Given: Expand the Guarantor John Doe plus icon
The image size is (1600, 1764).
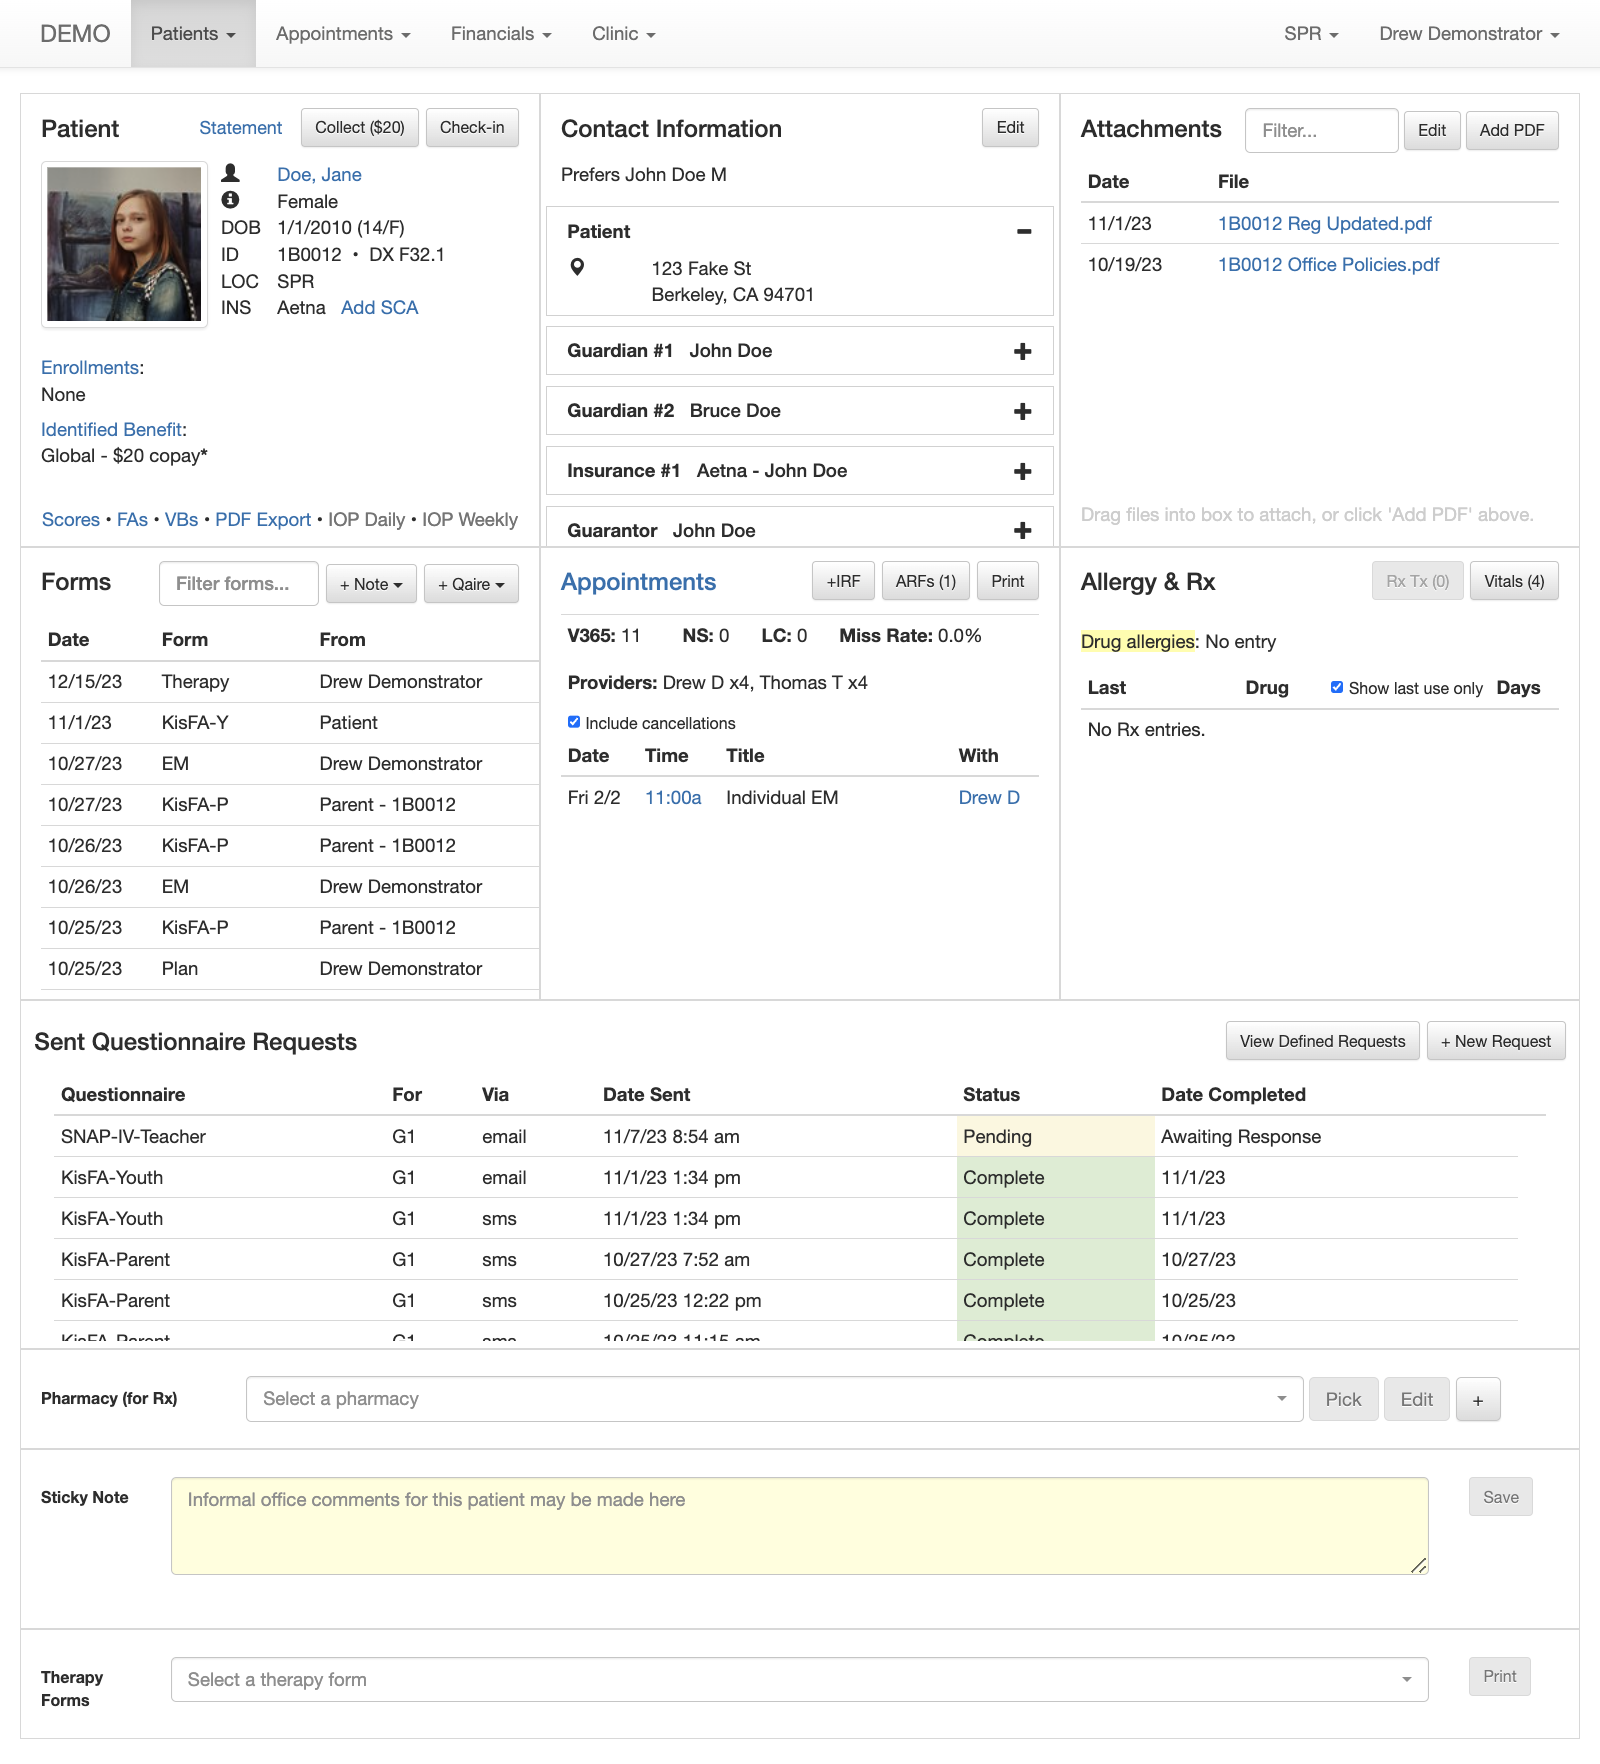Looking at the screenshot, I should pos(1022,530).
